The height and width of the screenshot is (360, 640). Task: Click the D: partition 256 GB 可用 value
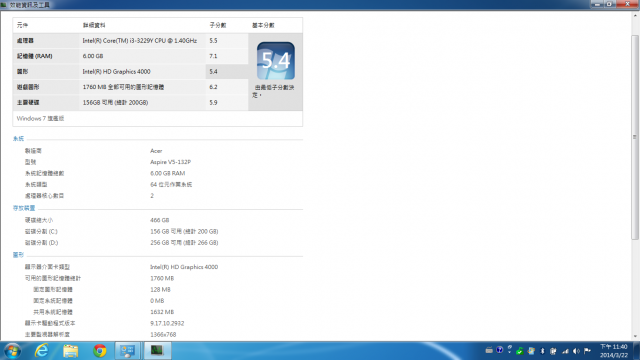pyautogui.click(x=184, y=243)
